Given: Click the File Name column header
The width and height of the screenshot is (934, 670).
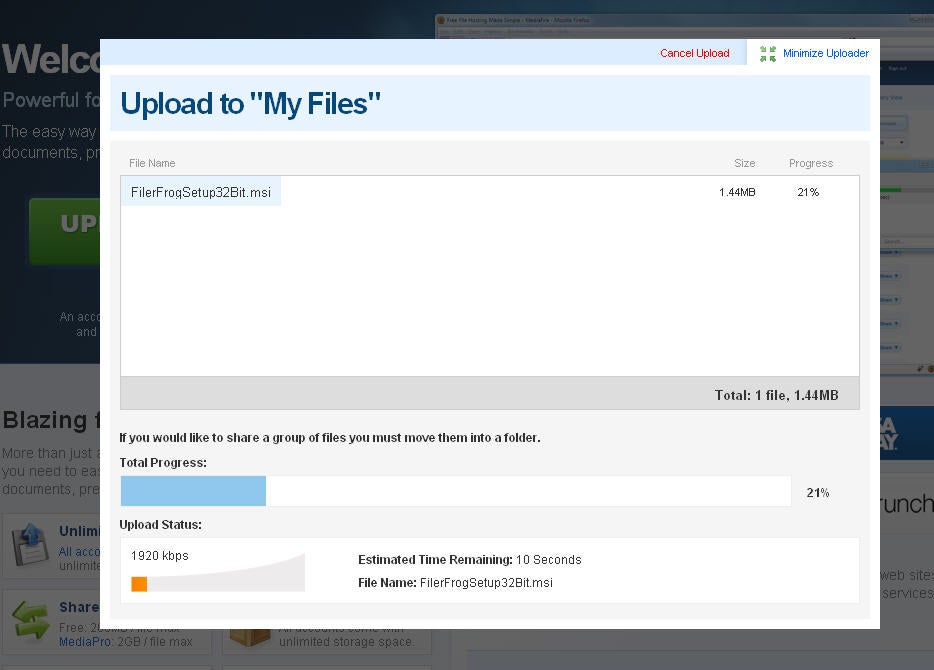Looking at the screenshot, I should 152,163.
